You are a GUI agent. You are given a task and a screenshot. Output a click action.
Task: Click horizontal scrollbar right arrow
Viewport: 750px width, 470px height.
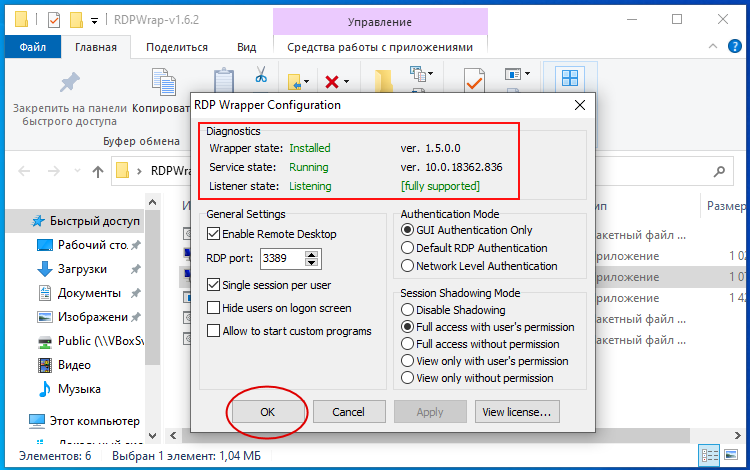click(x=738, y=436)
